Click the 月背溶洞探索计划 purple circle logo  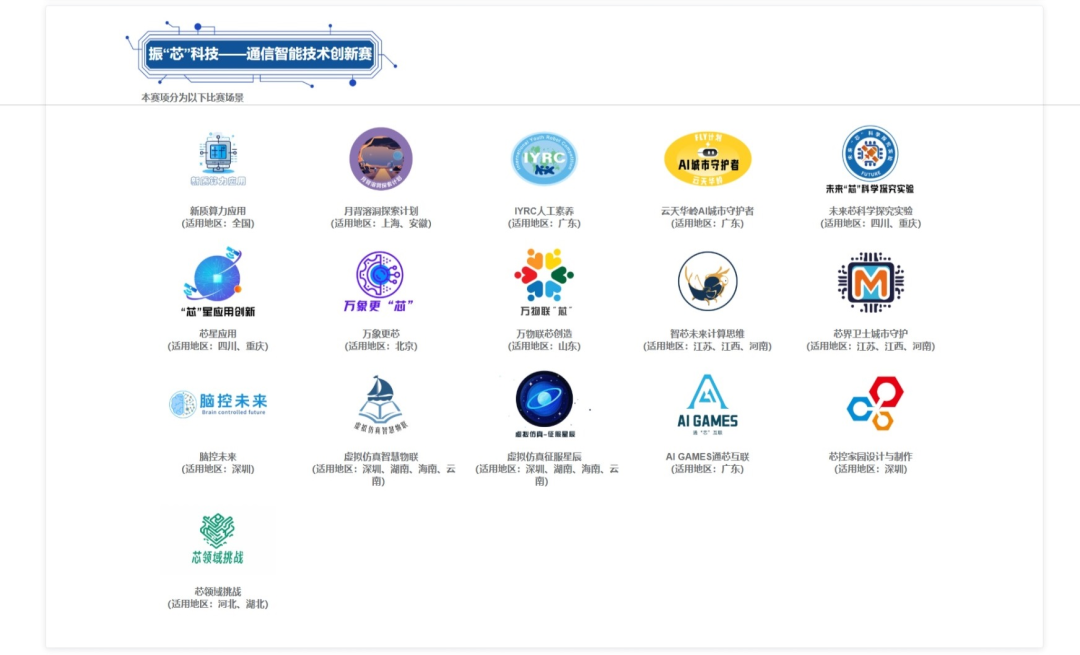[381, 159]
